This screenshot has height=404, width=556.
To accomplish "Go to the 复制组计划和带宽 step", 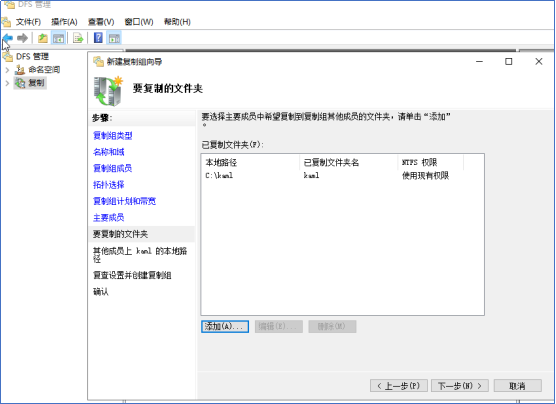I will [124, 201].
